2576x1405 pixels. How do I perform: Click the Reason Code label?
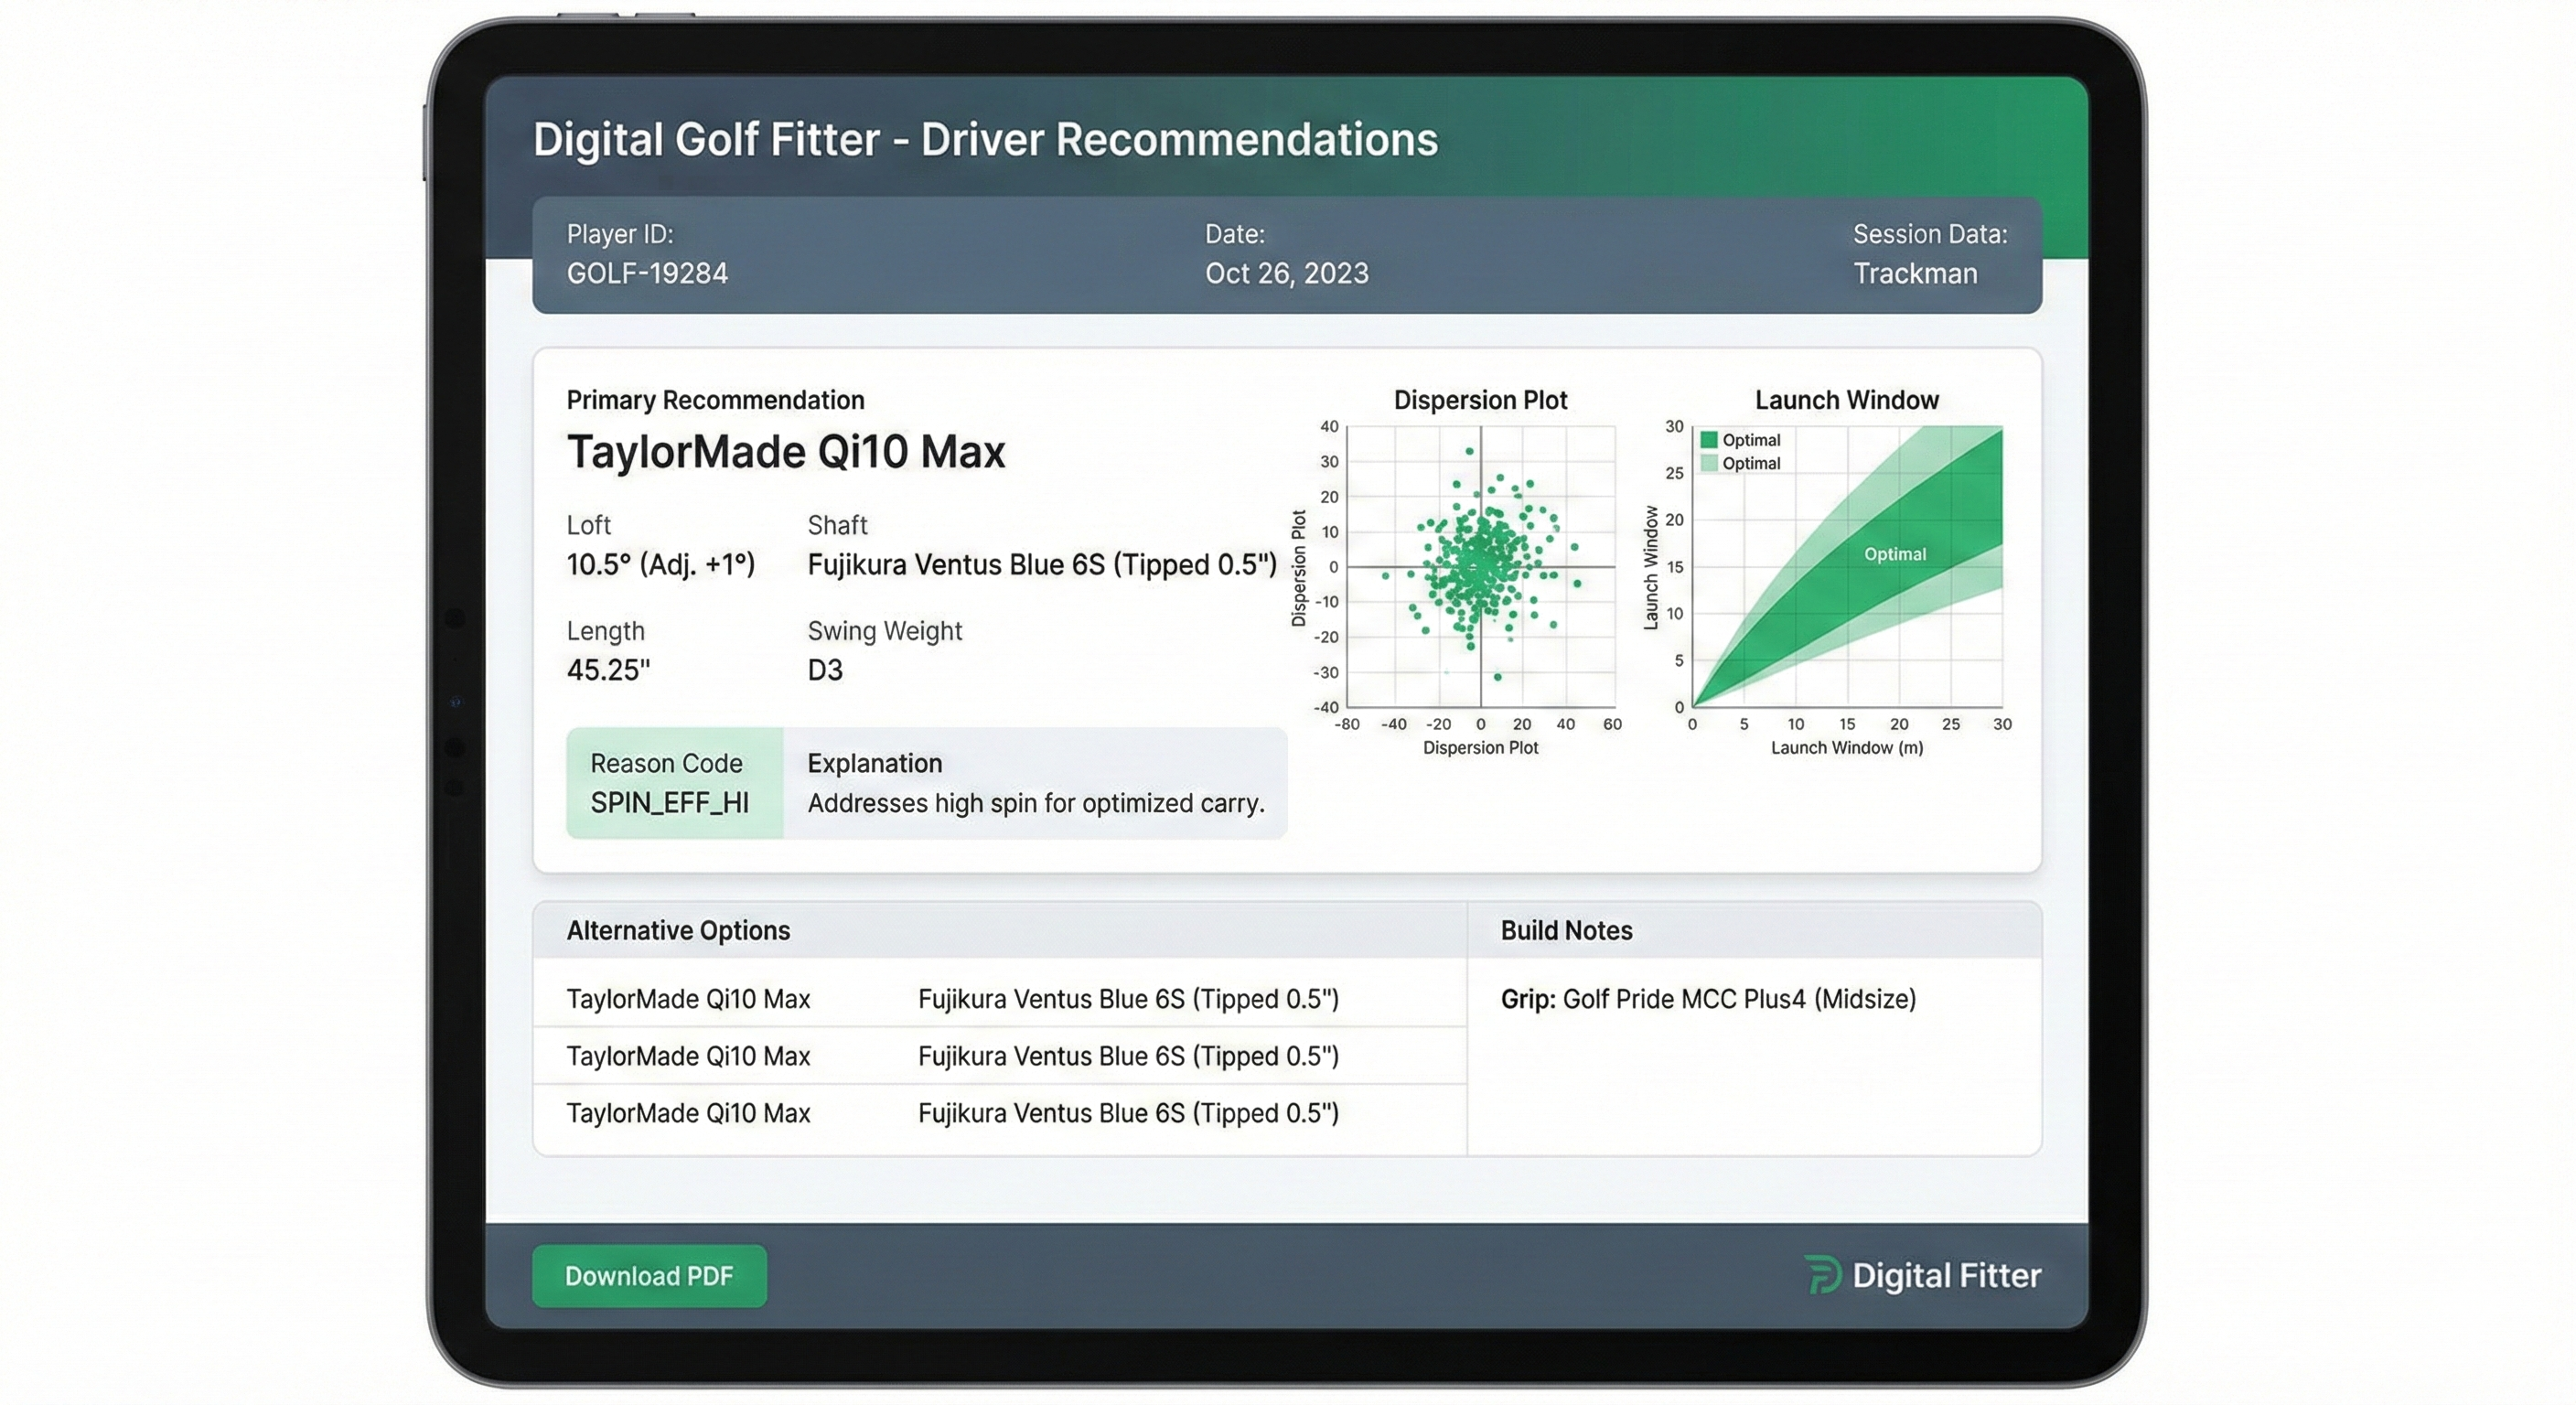click(666, 763)
